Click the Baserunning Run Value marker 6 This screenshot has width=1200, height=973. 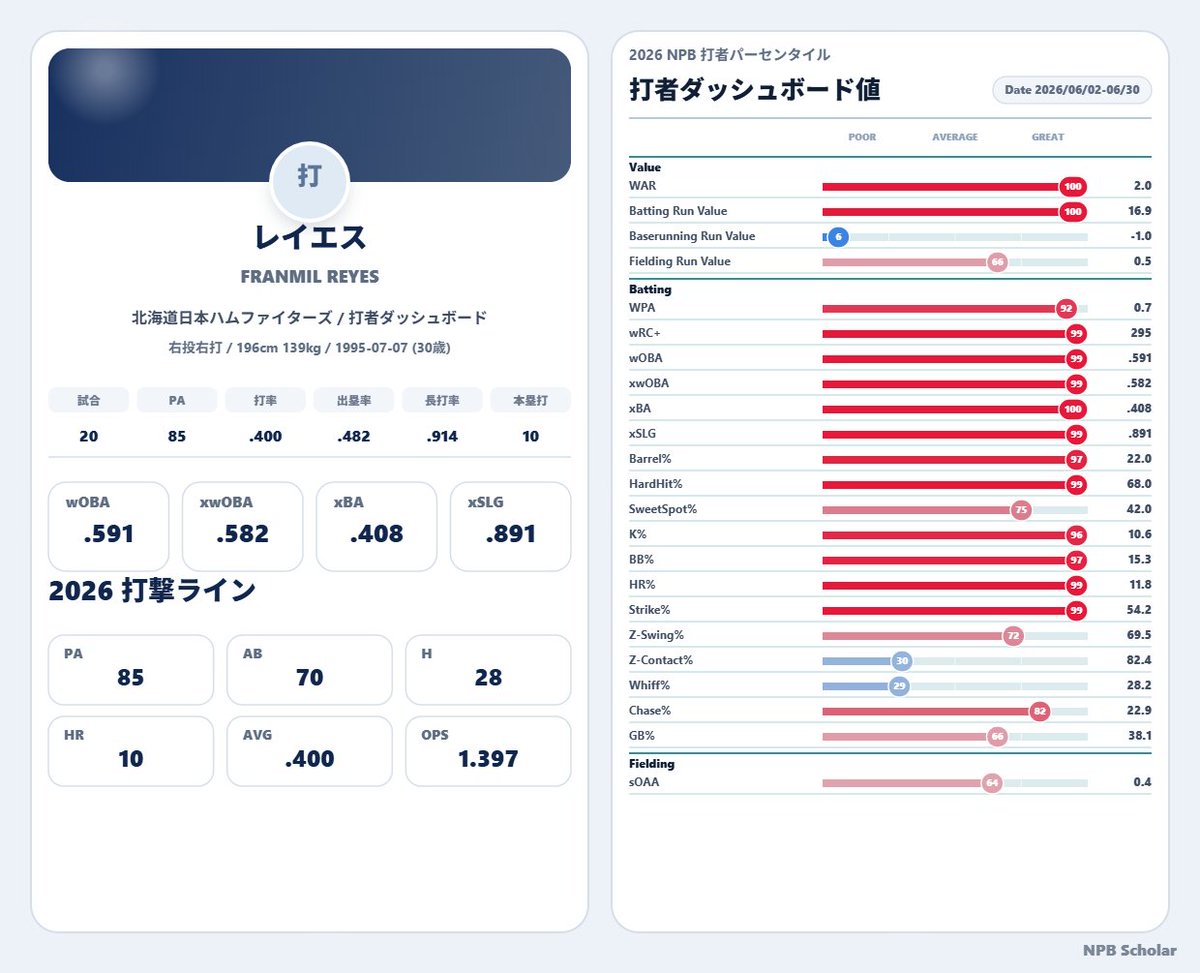click(838, 237)
